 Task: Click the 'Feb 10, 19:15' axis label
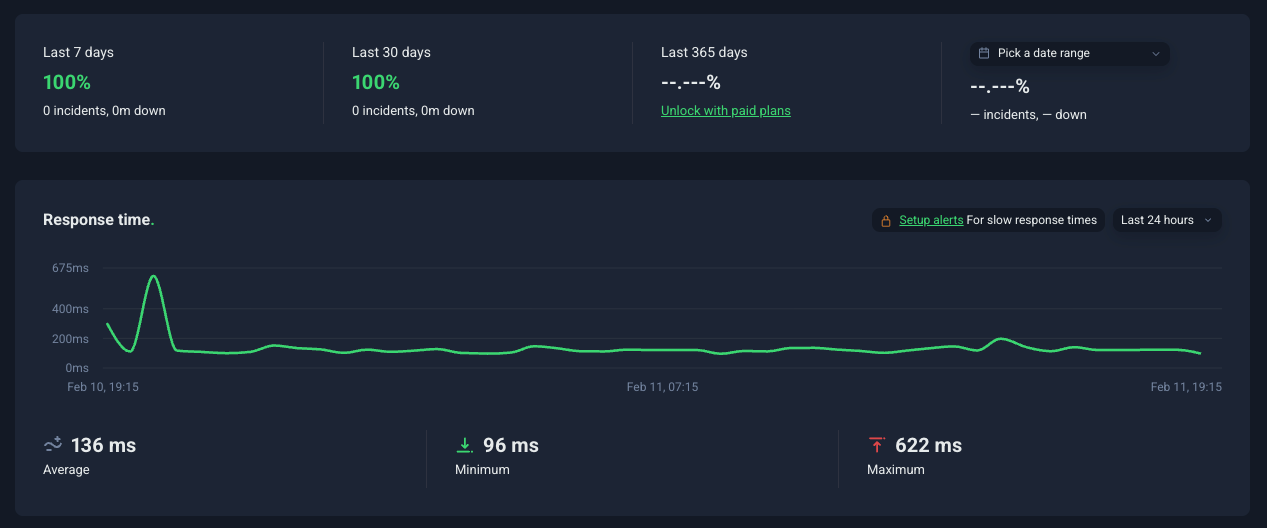[x=103, y=386]
